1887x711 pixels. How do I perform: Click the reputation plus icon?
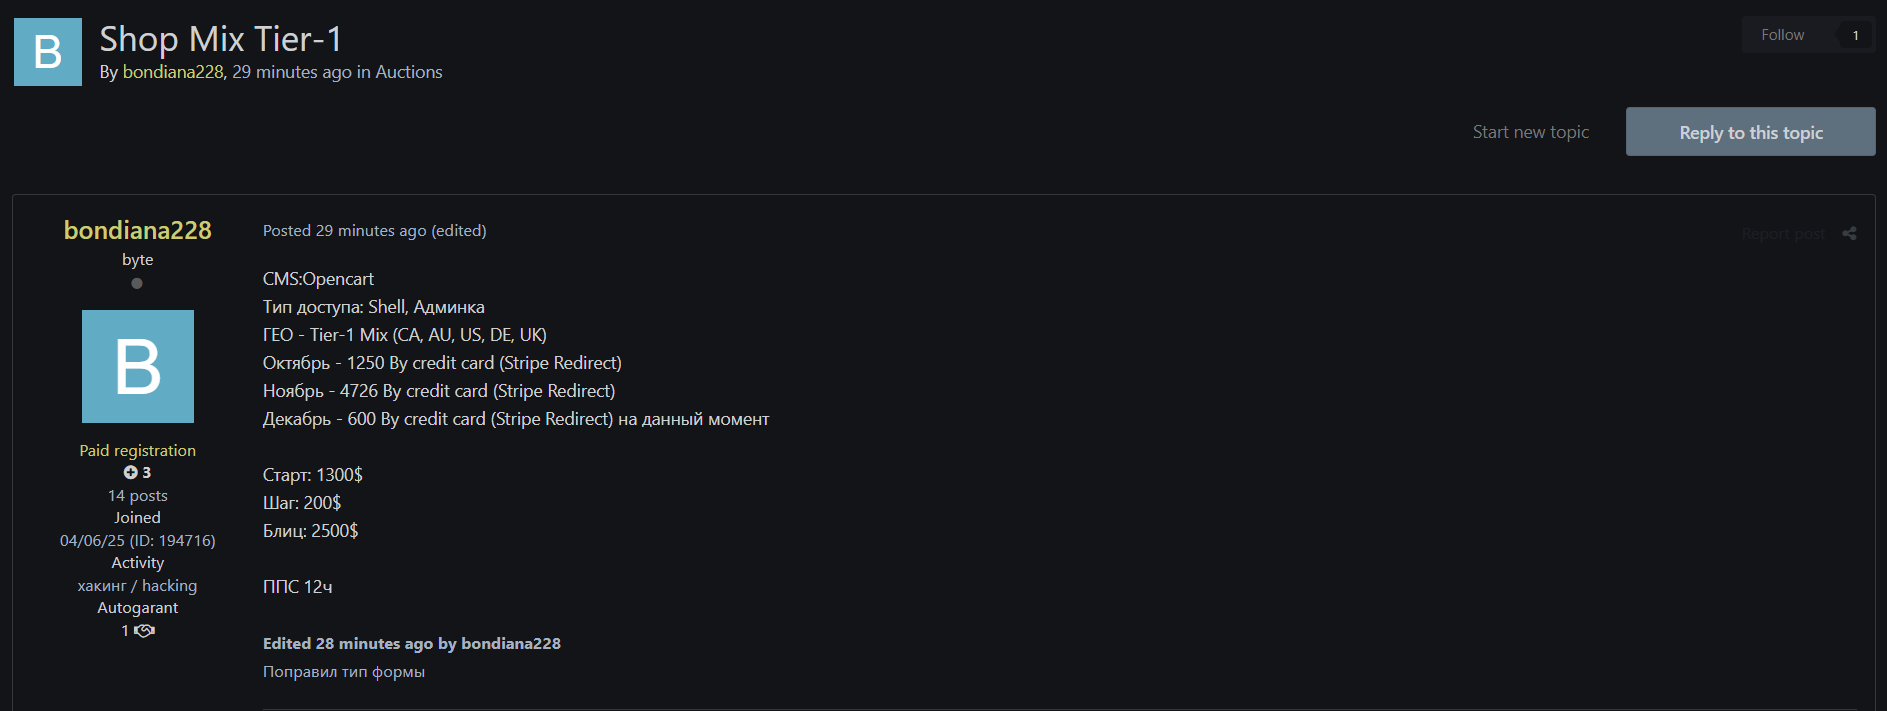coord(131,472)
